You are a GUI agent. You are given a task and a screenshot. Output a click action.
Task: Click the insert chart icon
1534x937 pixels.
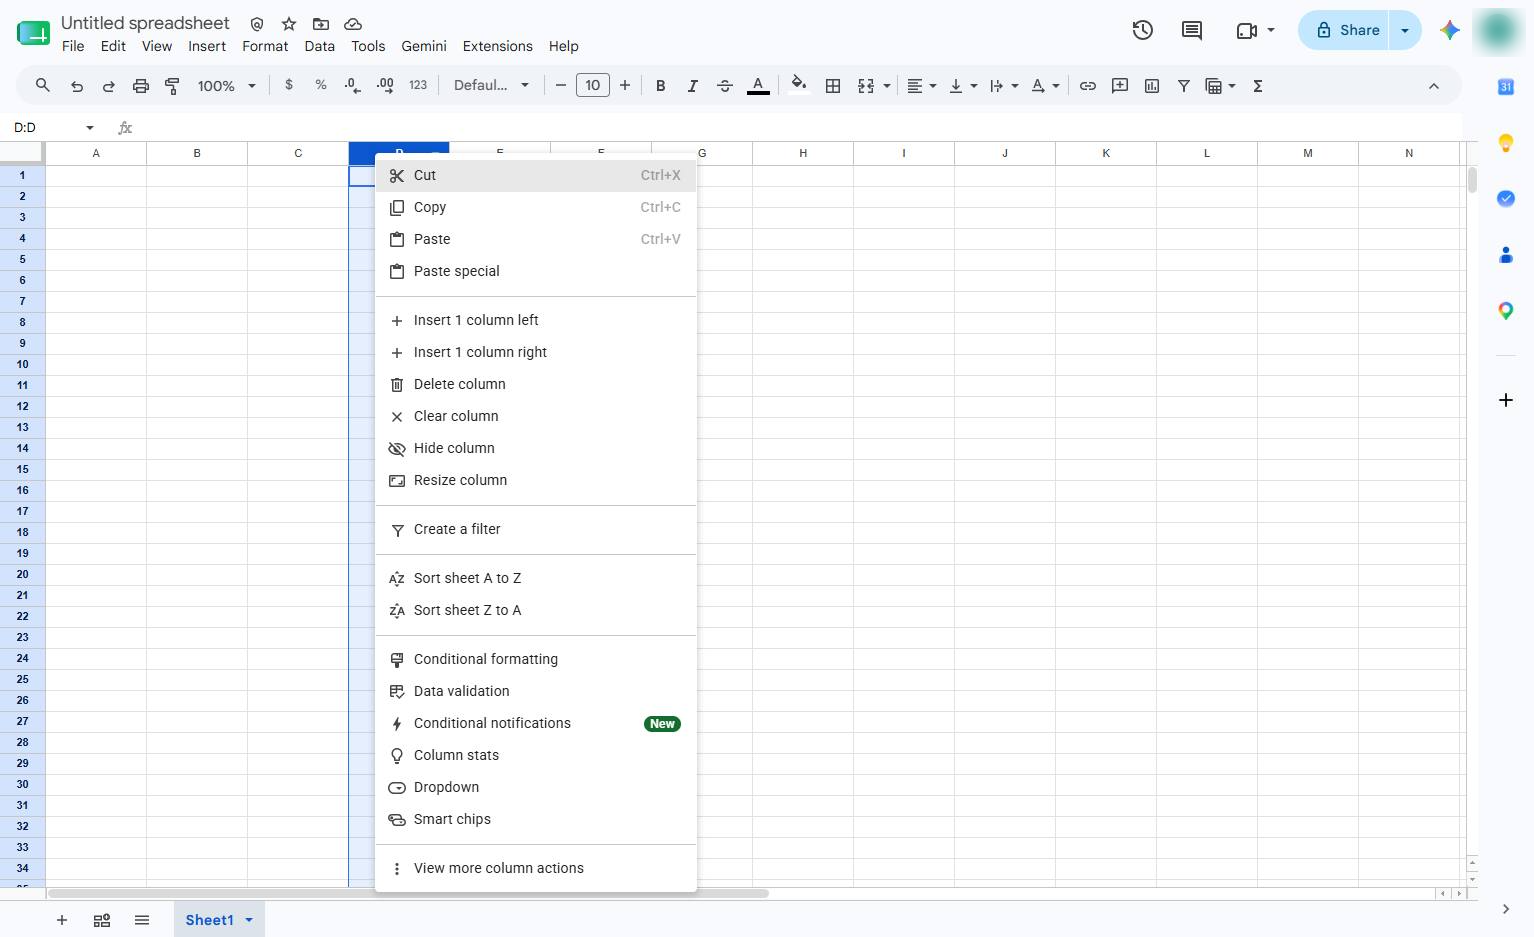pos(1152,86)
